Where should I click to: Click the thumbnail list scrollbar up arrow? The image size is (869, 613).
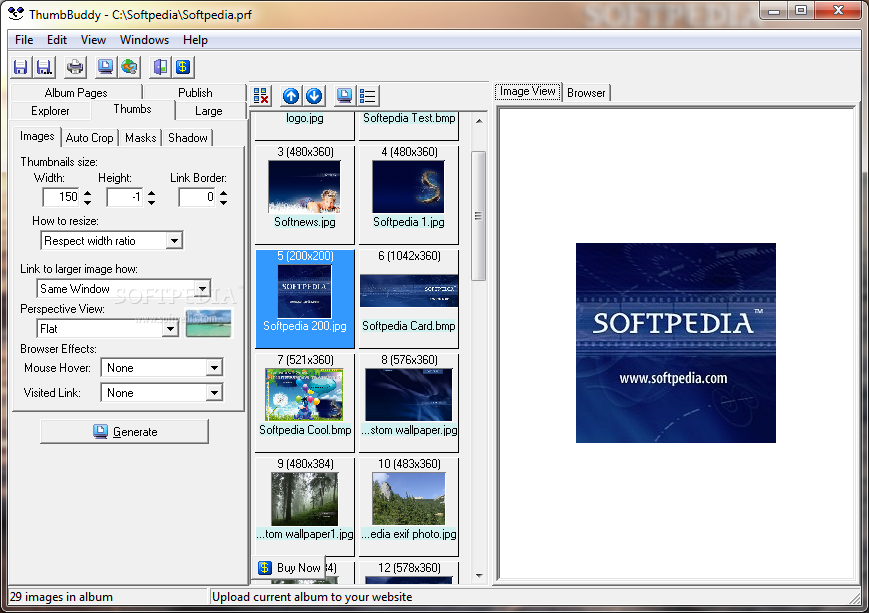[x=479, y=120]
